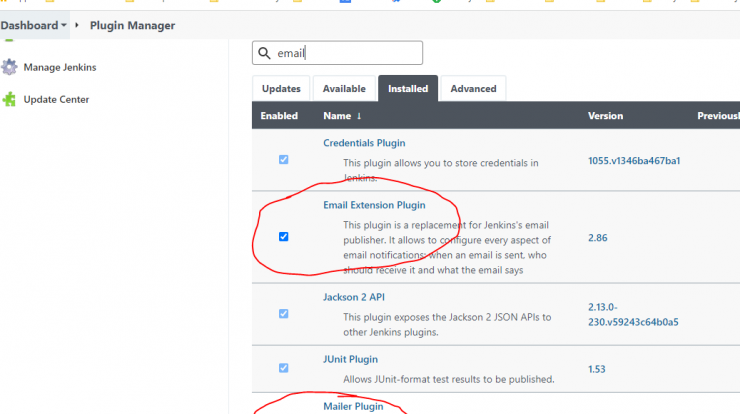The height and width of the screenshot is (414, 740).
Task: Click version 2.13.0-230.v59243c64b0a5 link
Action: point(633,314)
